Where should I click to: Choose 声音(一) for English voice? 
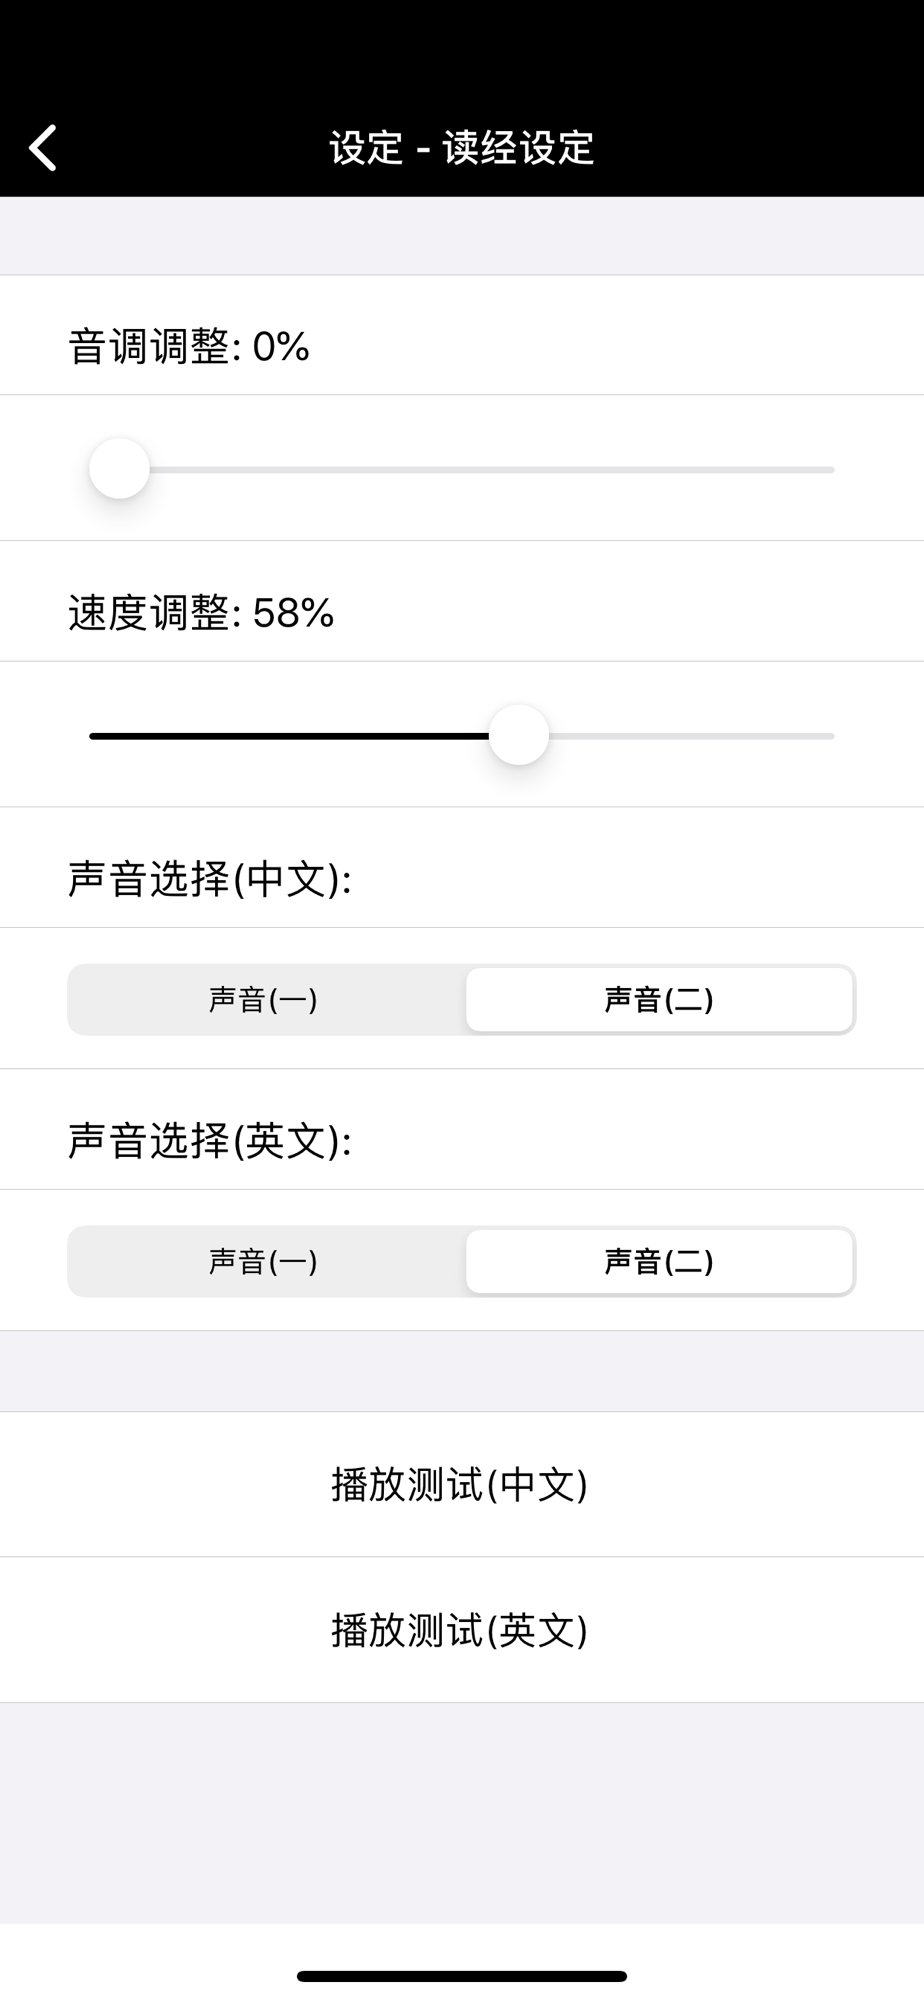(x=264, y=1261)
